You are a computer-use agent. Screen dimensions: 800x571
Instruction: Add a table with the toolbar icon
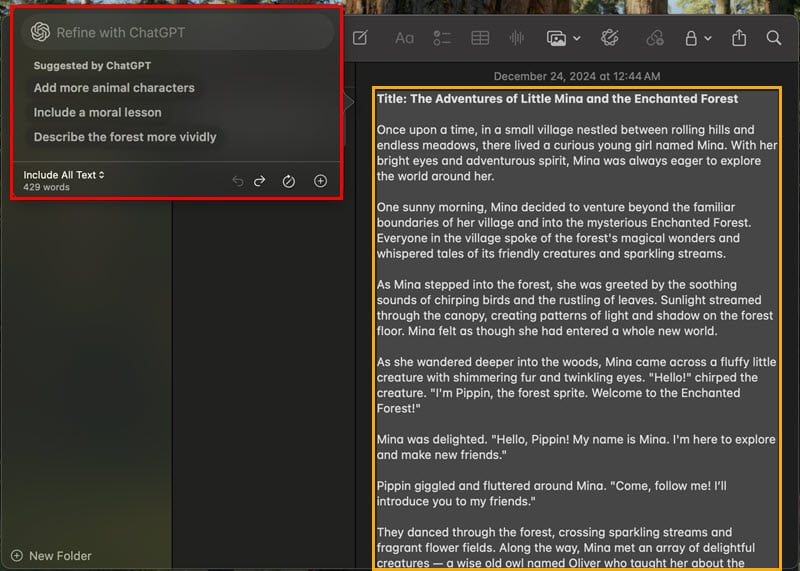tap(480, 39)
